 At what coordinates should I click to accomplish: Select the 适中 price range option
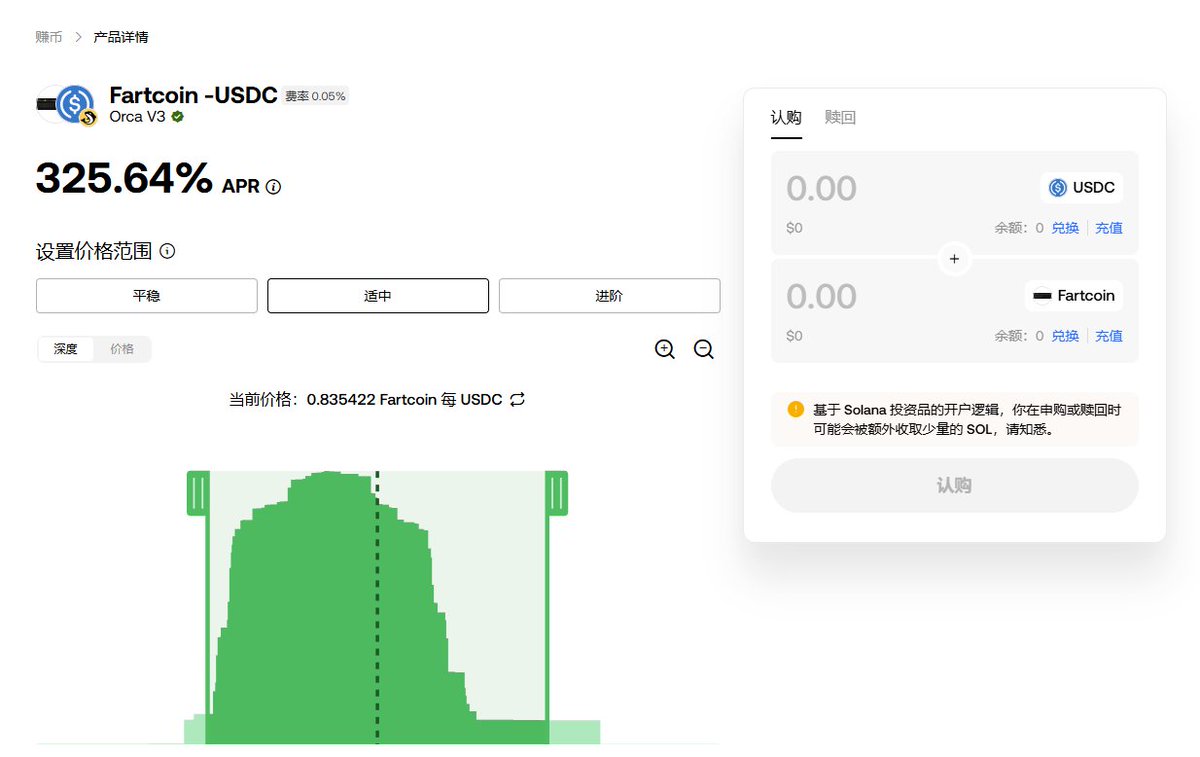click(x=378, y=296)
